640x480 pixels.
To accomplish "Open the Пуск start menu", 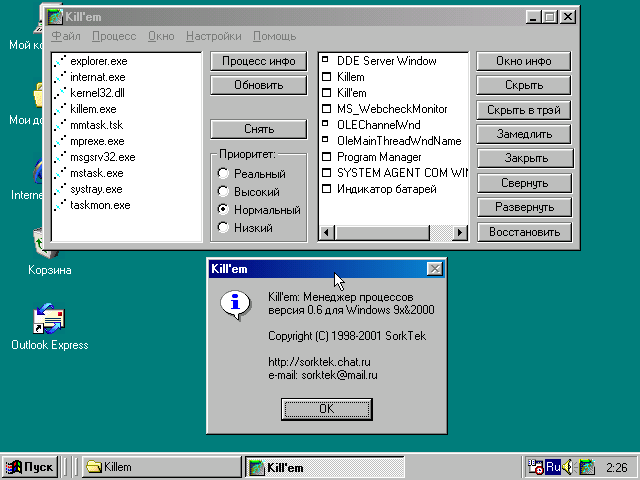I will pos(30,467).
